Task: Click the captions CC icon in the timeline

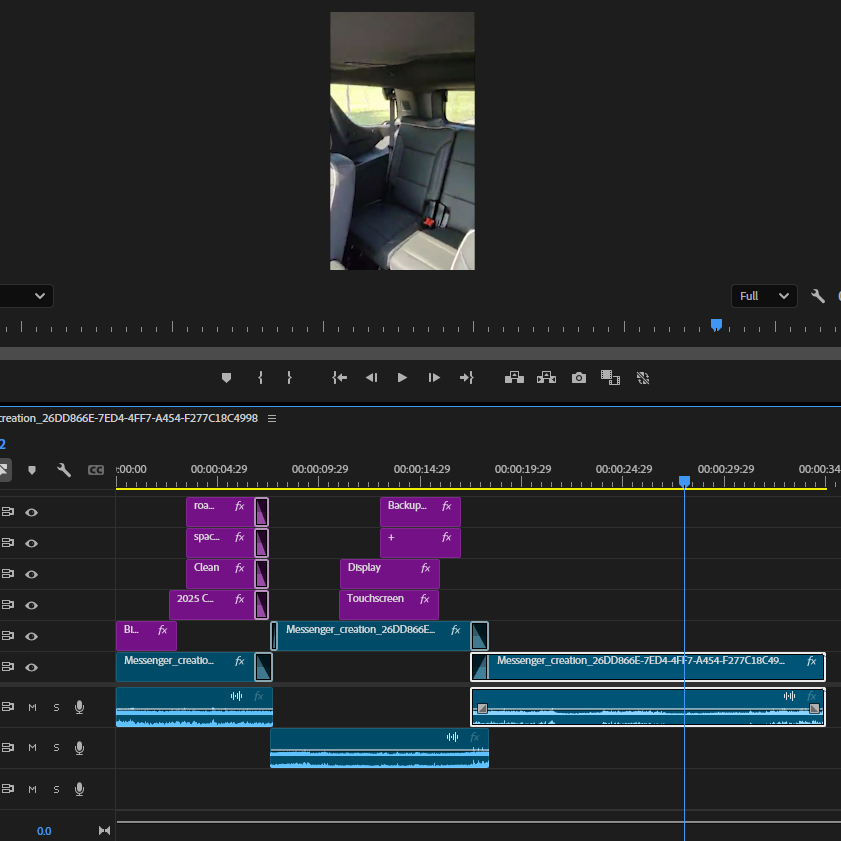Action: pyautogui.click(x=96, y=470)
